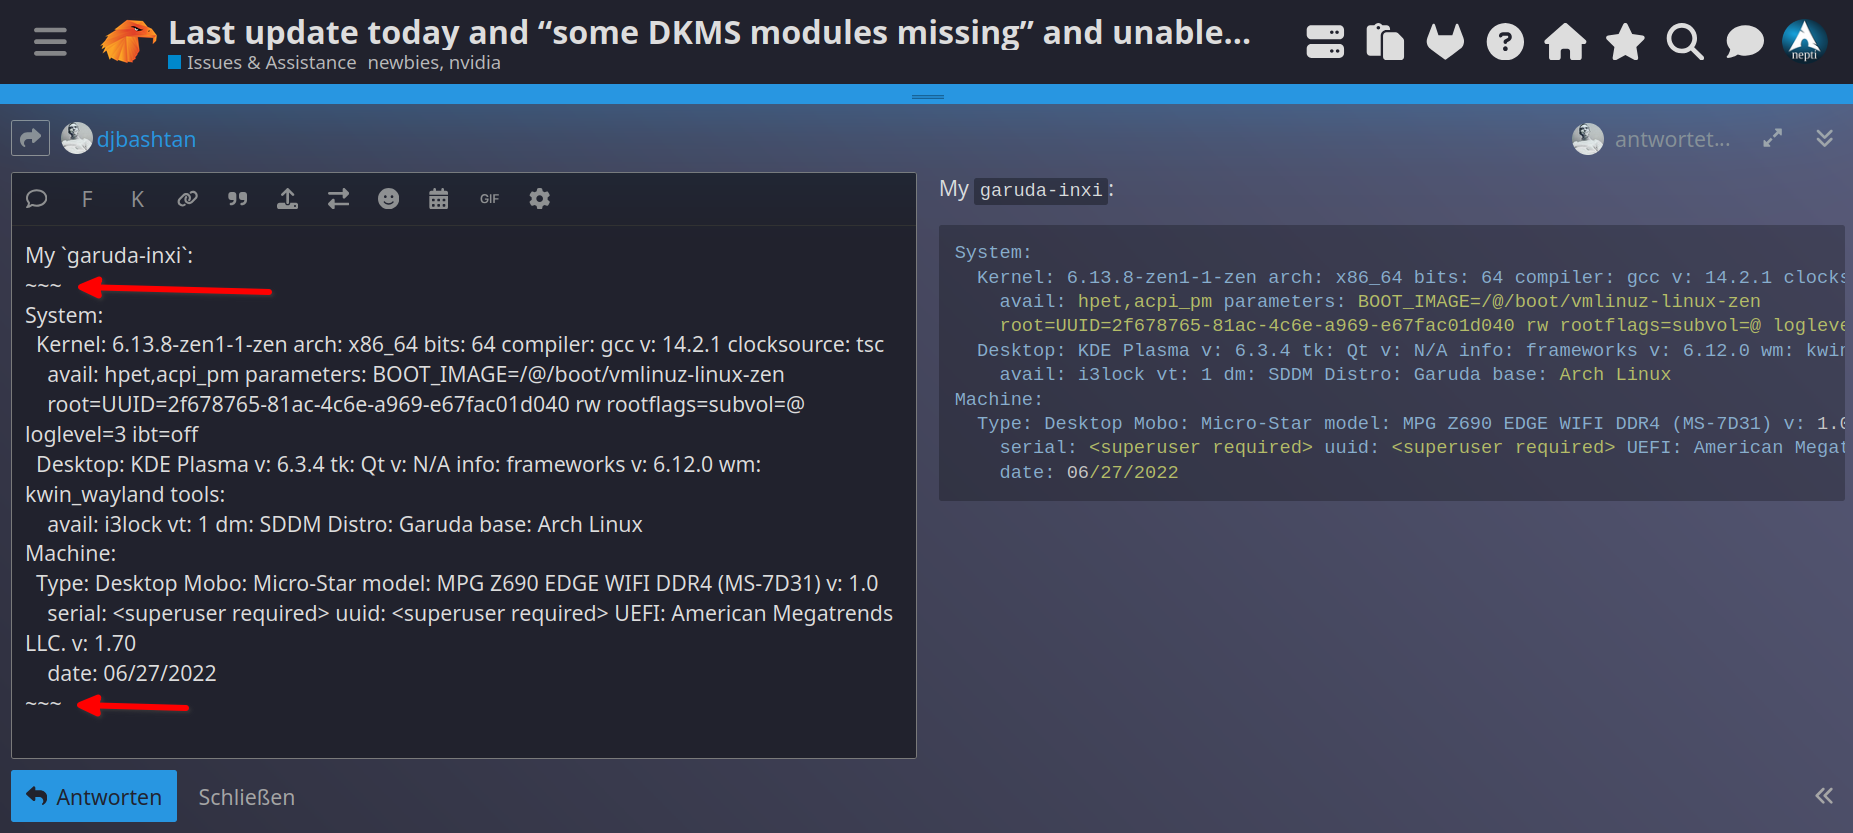This screenshot has height=833, width=1853.
Task: Hide preview pane with double left chevron
Action: click(1824, 796)
